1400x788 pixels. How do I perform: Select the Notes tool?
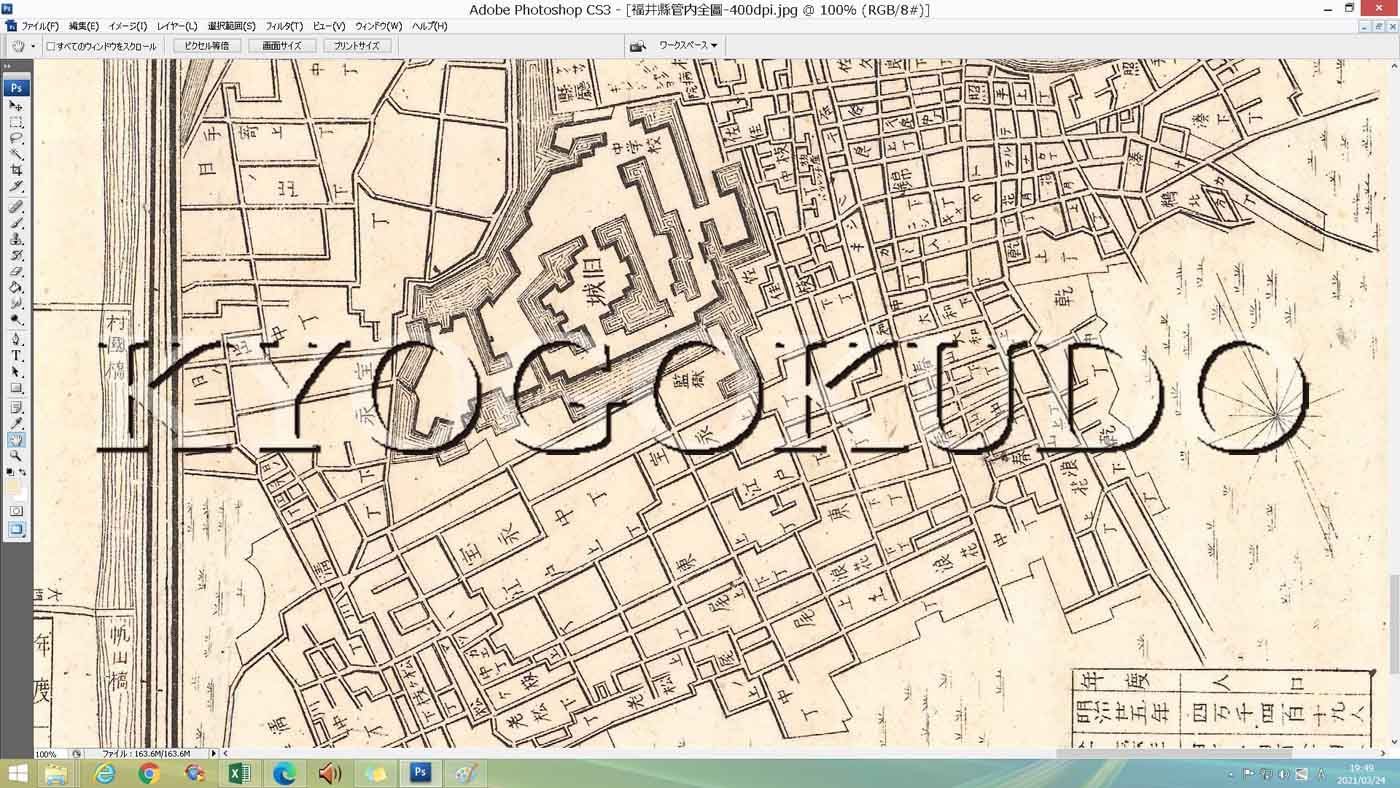coord(16,407)
